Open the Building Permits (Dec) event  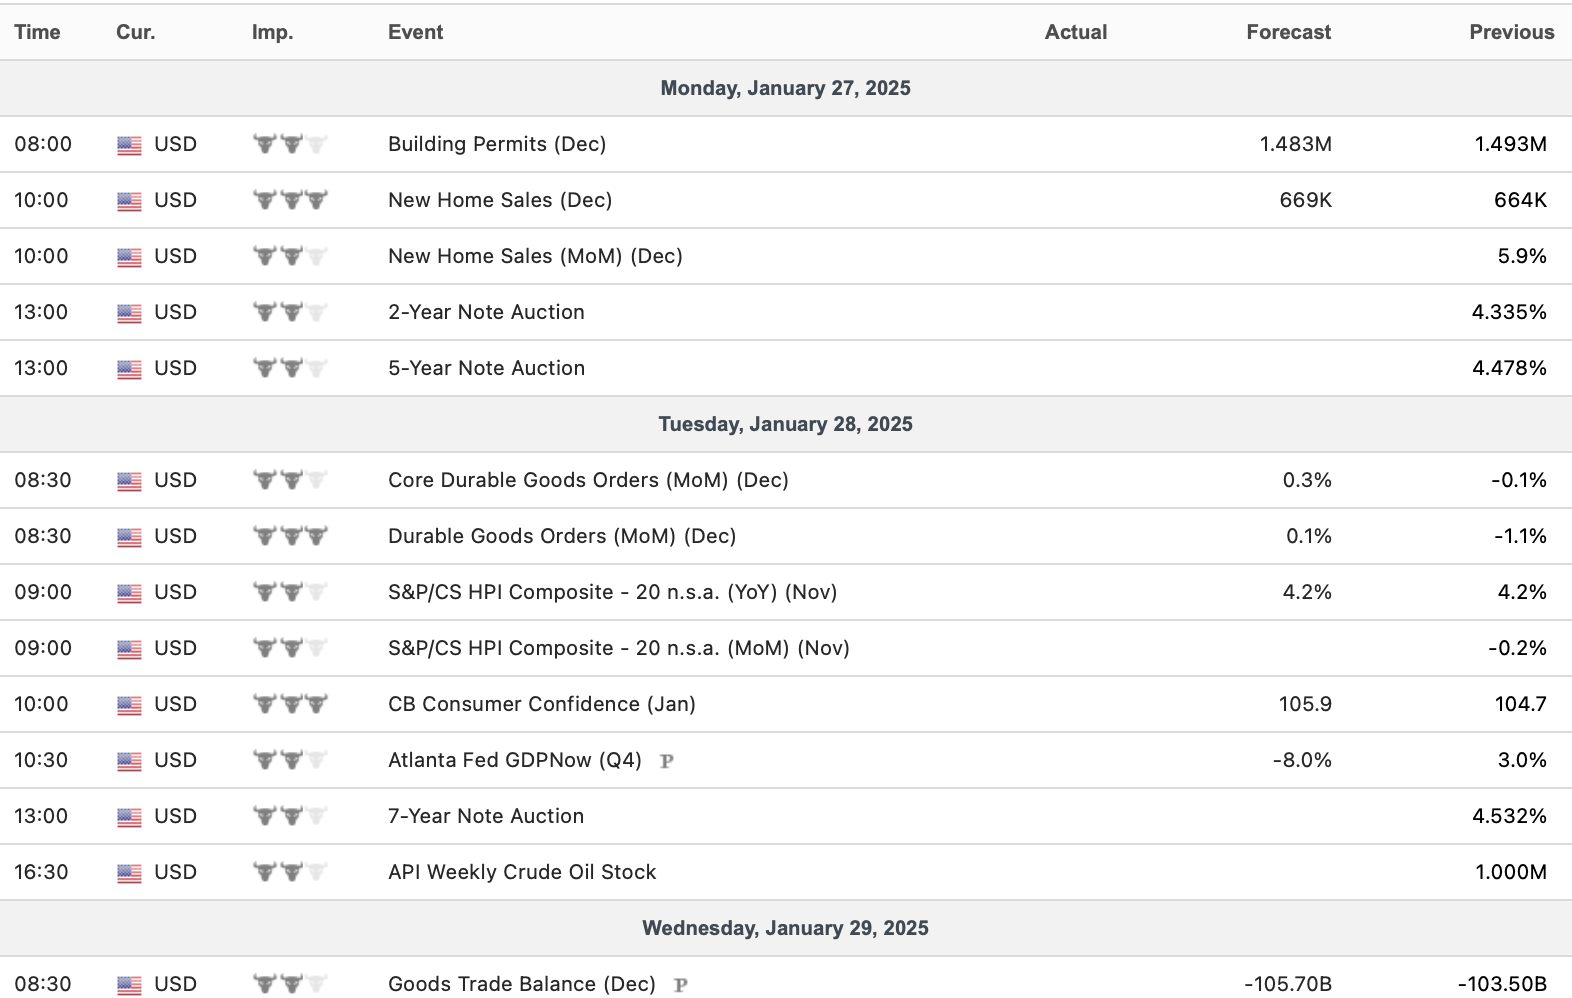point(497,144)
